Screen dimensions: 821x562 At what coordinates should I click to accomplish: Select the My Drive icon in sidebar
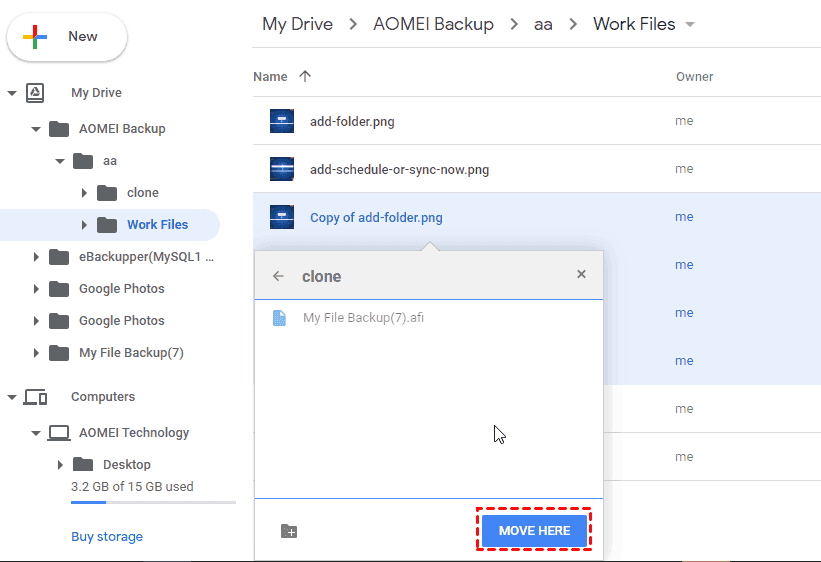(x=35, y=93)
